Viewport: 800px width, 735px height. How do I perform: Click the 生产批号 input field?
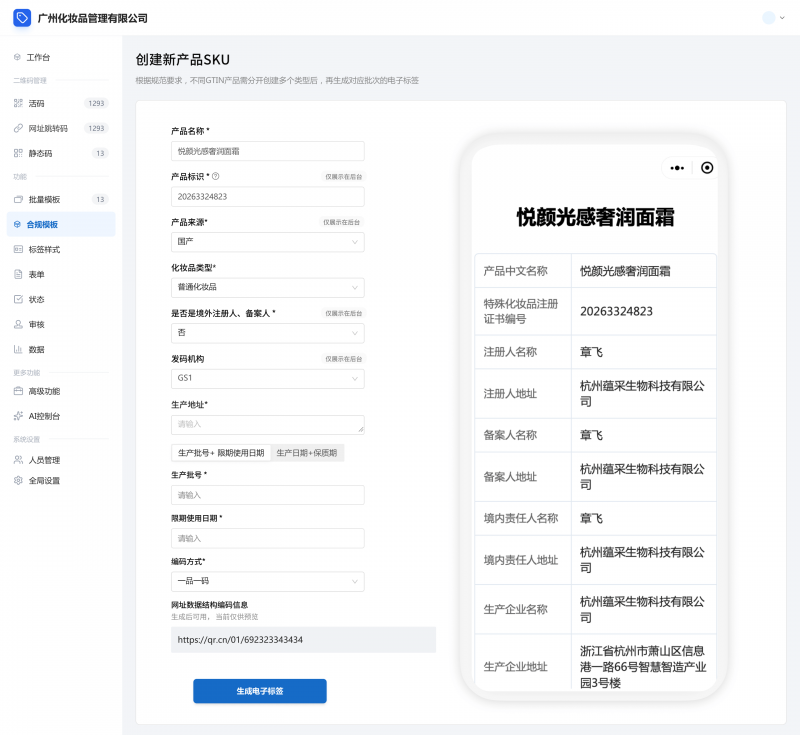click(267, 495)
